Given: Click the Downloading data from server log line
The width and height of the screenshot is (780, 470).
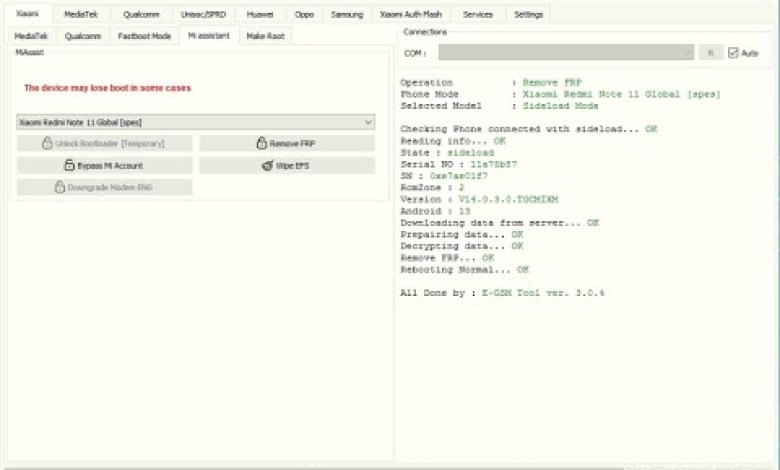Looking at the screenshot, I should [x=500, y=223].
